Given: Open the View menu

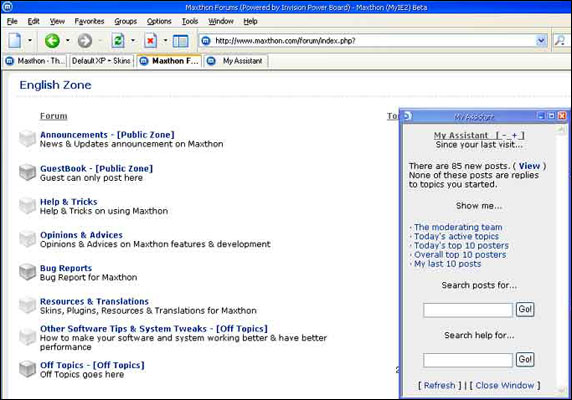Looking at the screenshot, I should click(57, 22).
